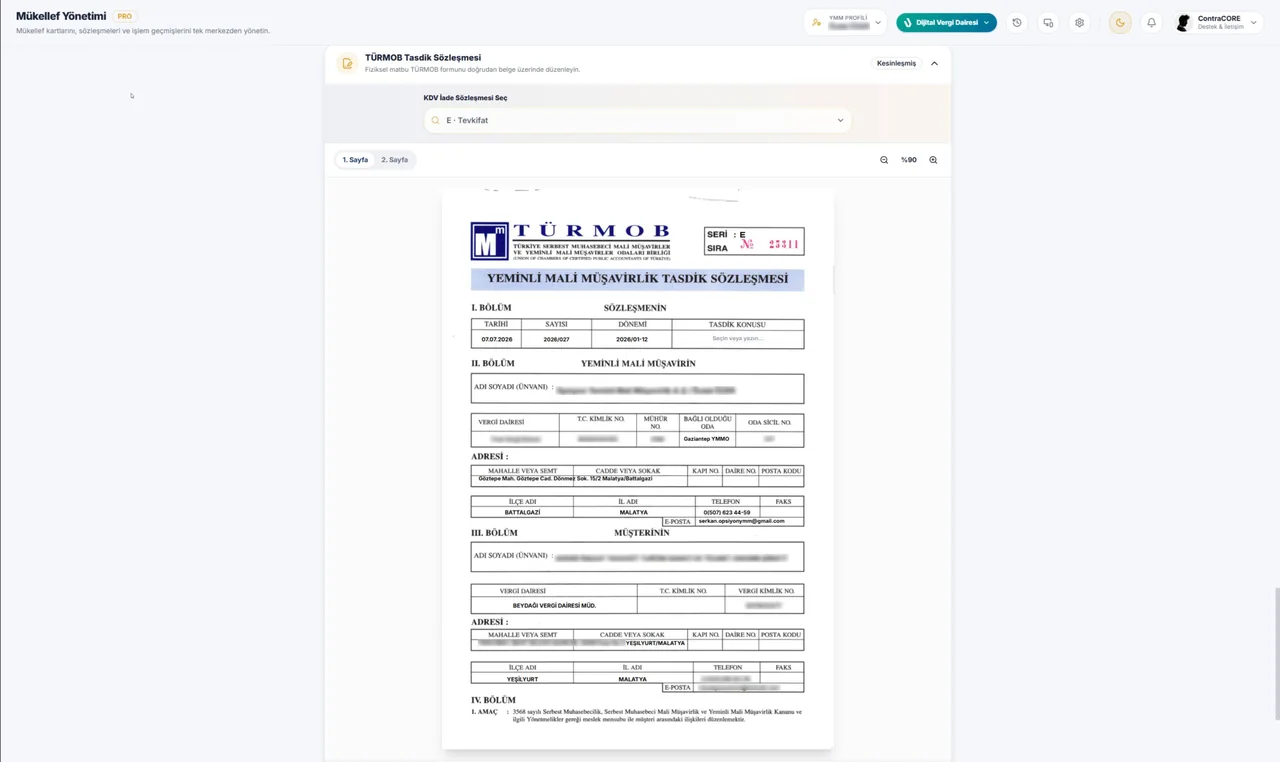Click the PRO badge next to title
Image resolution: width=1280 pixels, height=762 pixels.
(x=125, y=16)
